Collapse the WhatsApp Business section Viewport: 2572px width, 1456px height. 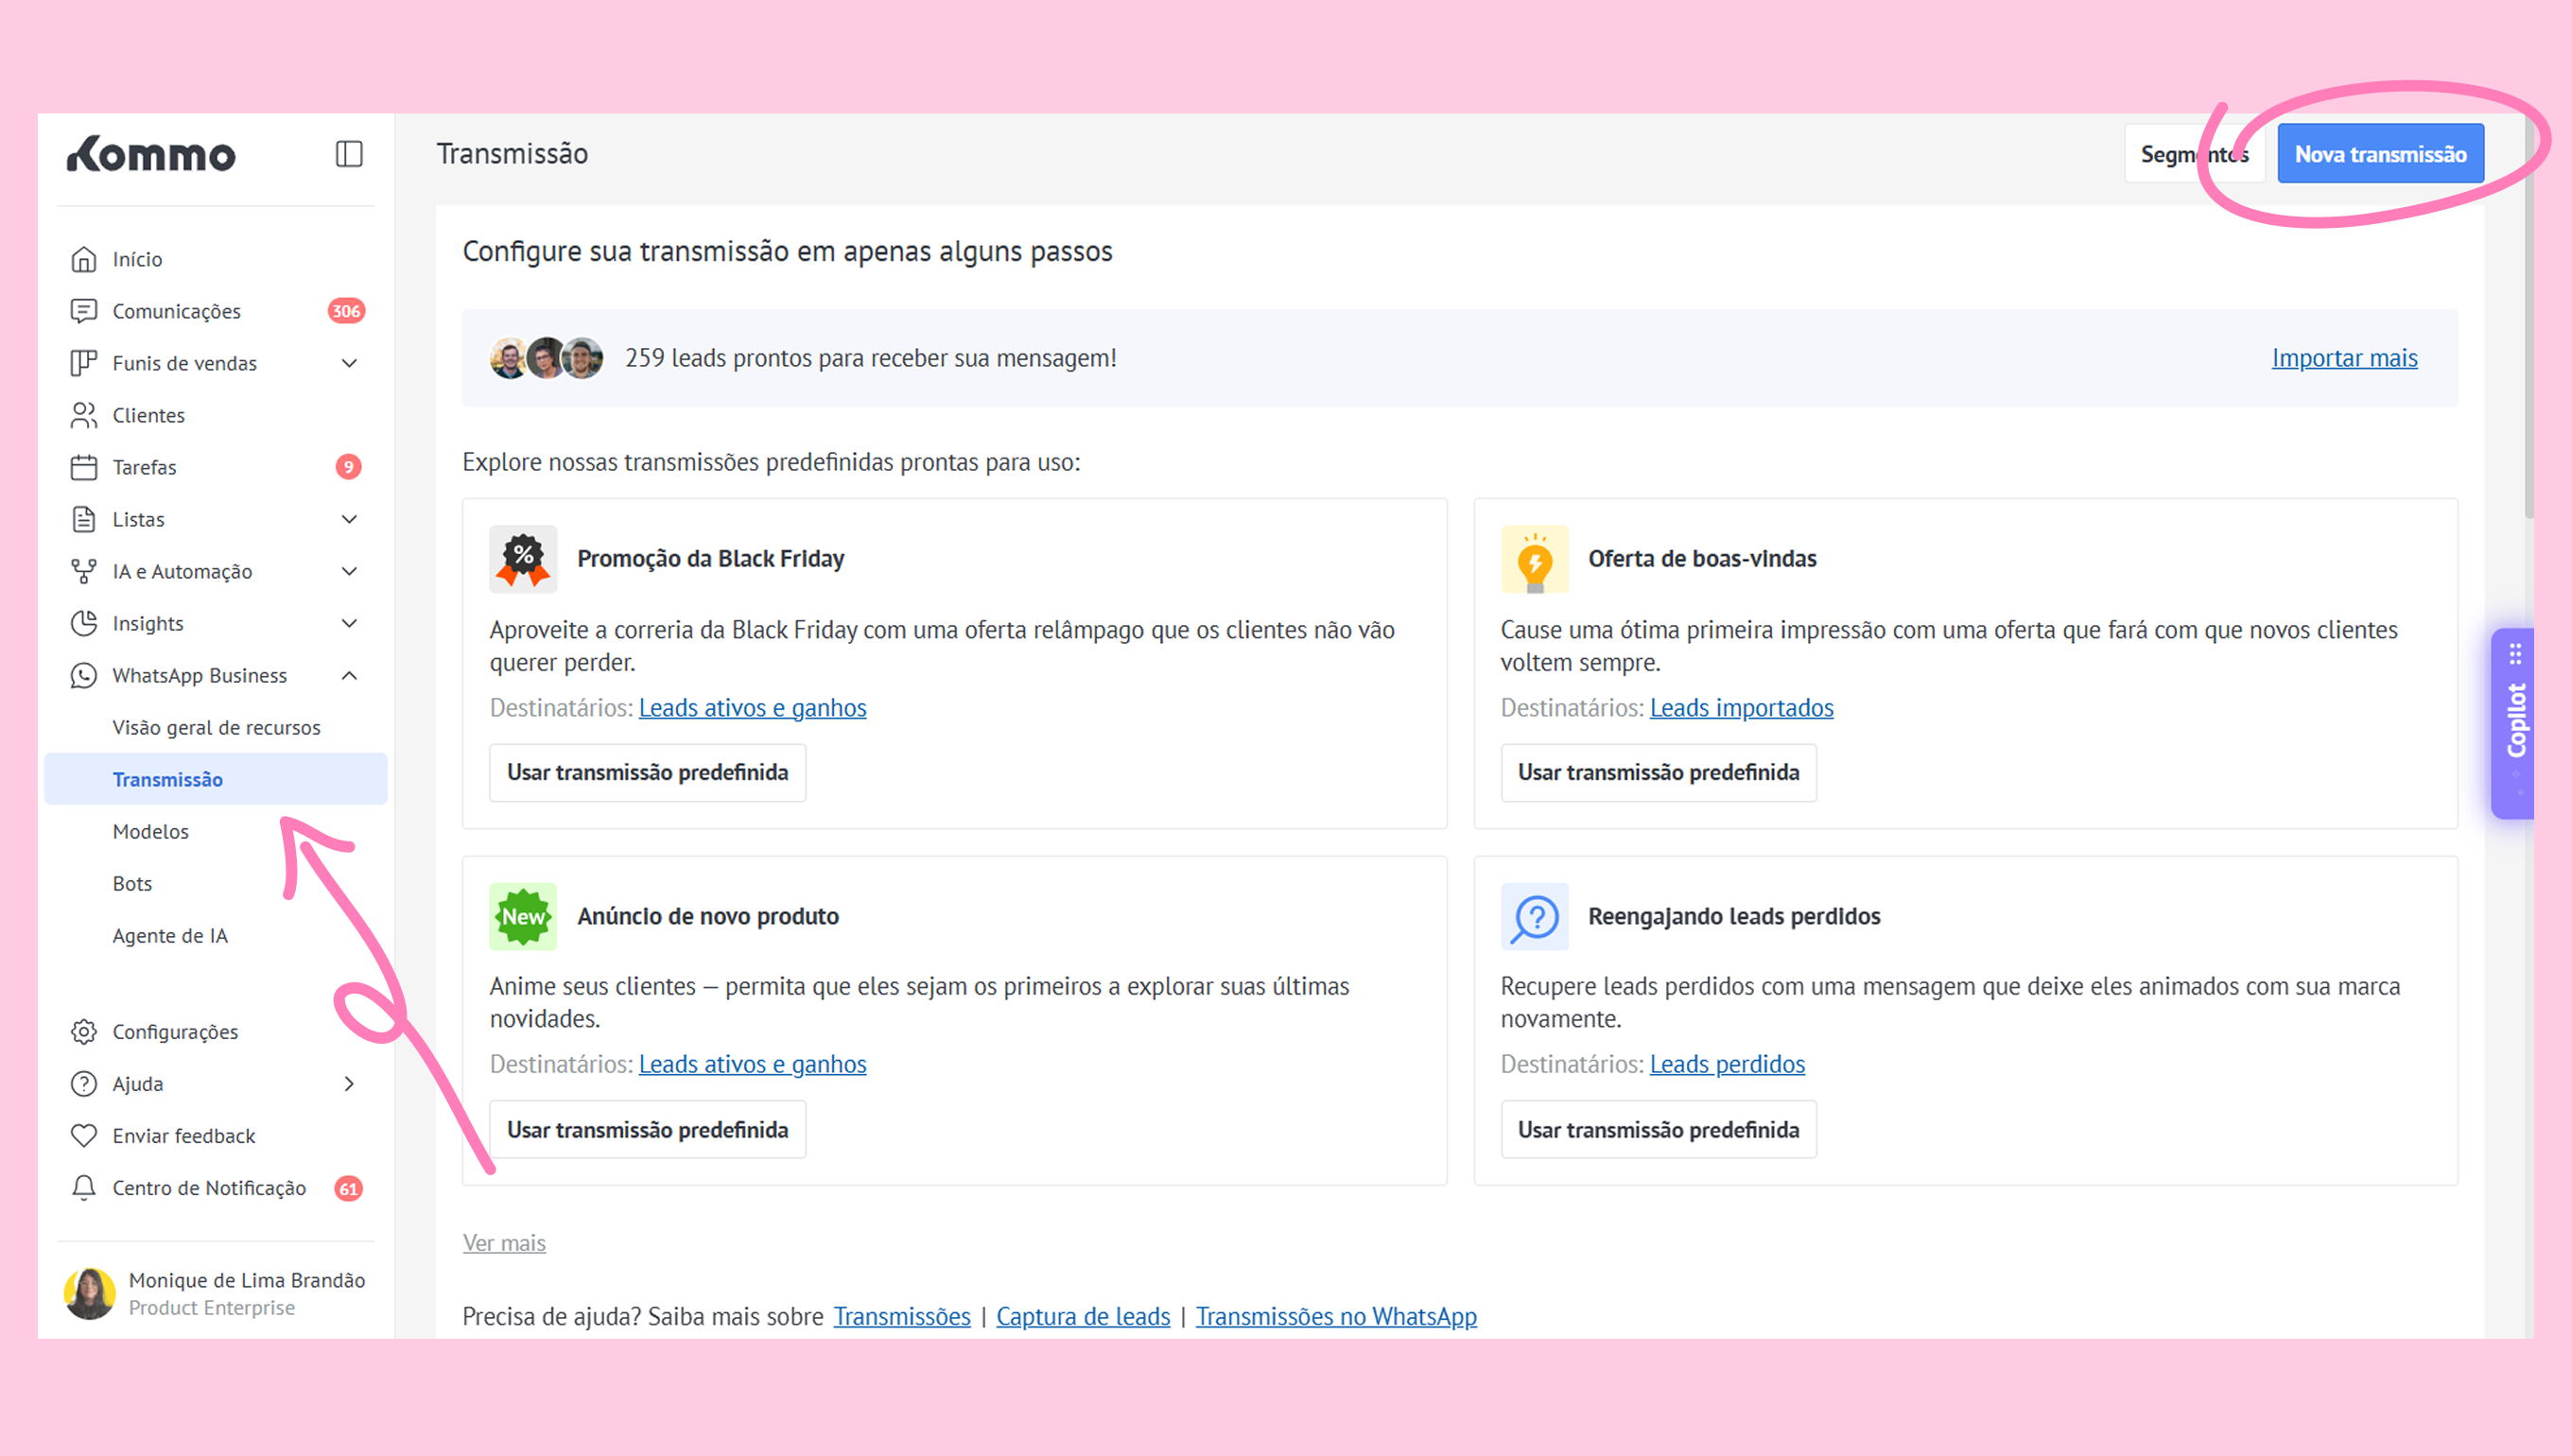[349, 675]
